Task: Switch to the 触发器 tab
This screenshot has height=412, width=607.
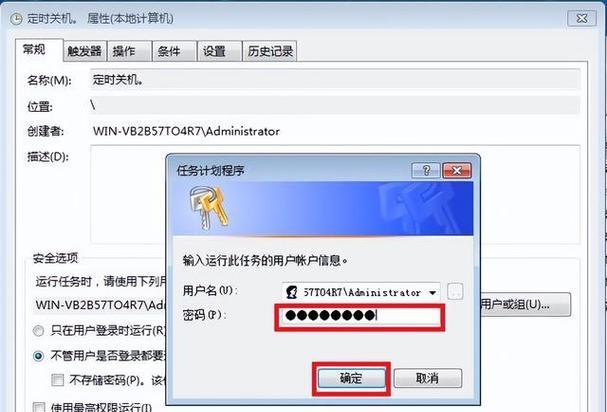Action: tap(85, 51)
